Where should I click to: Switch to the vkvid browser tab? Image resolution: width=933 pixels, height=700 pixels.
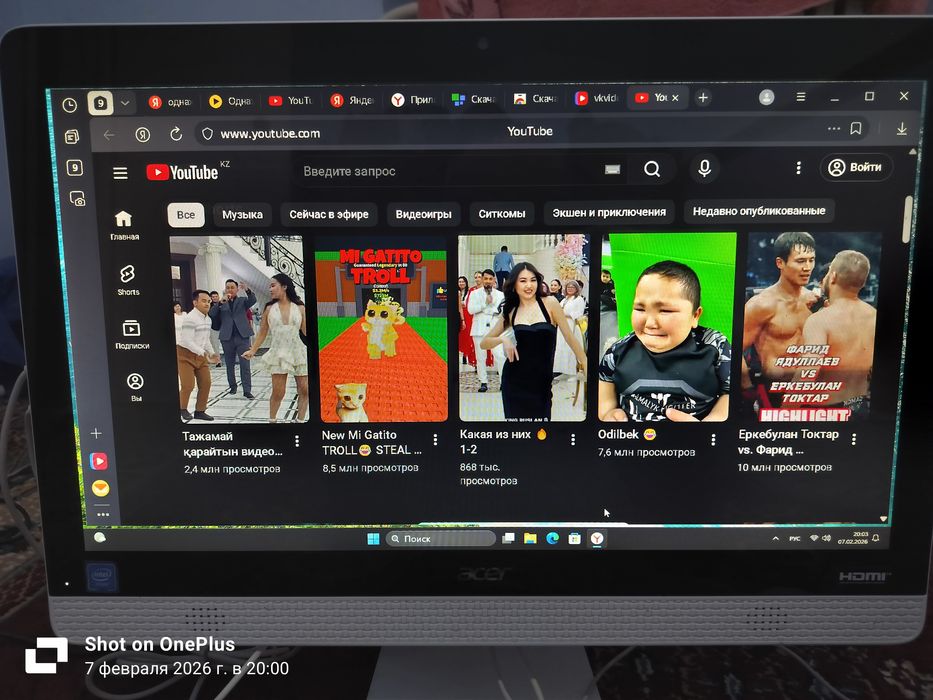click(x=597, y=98)
